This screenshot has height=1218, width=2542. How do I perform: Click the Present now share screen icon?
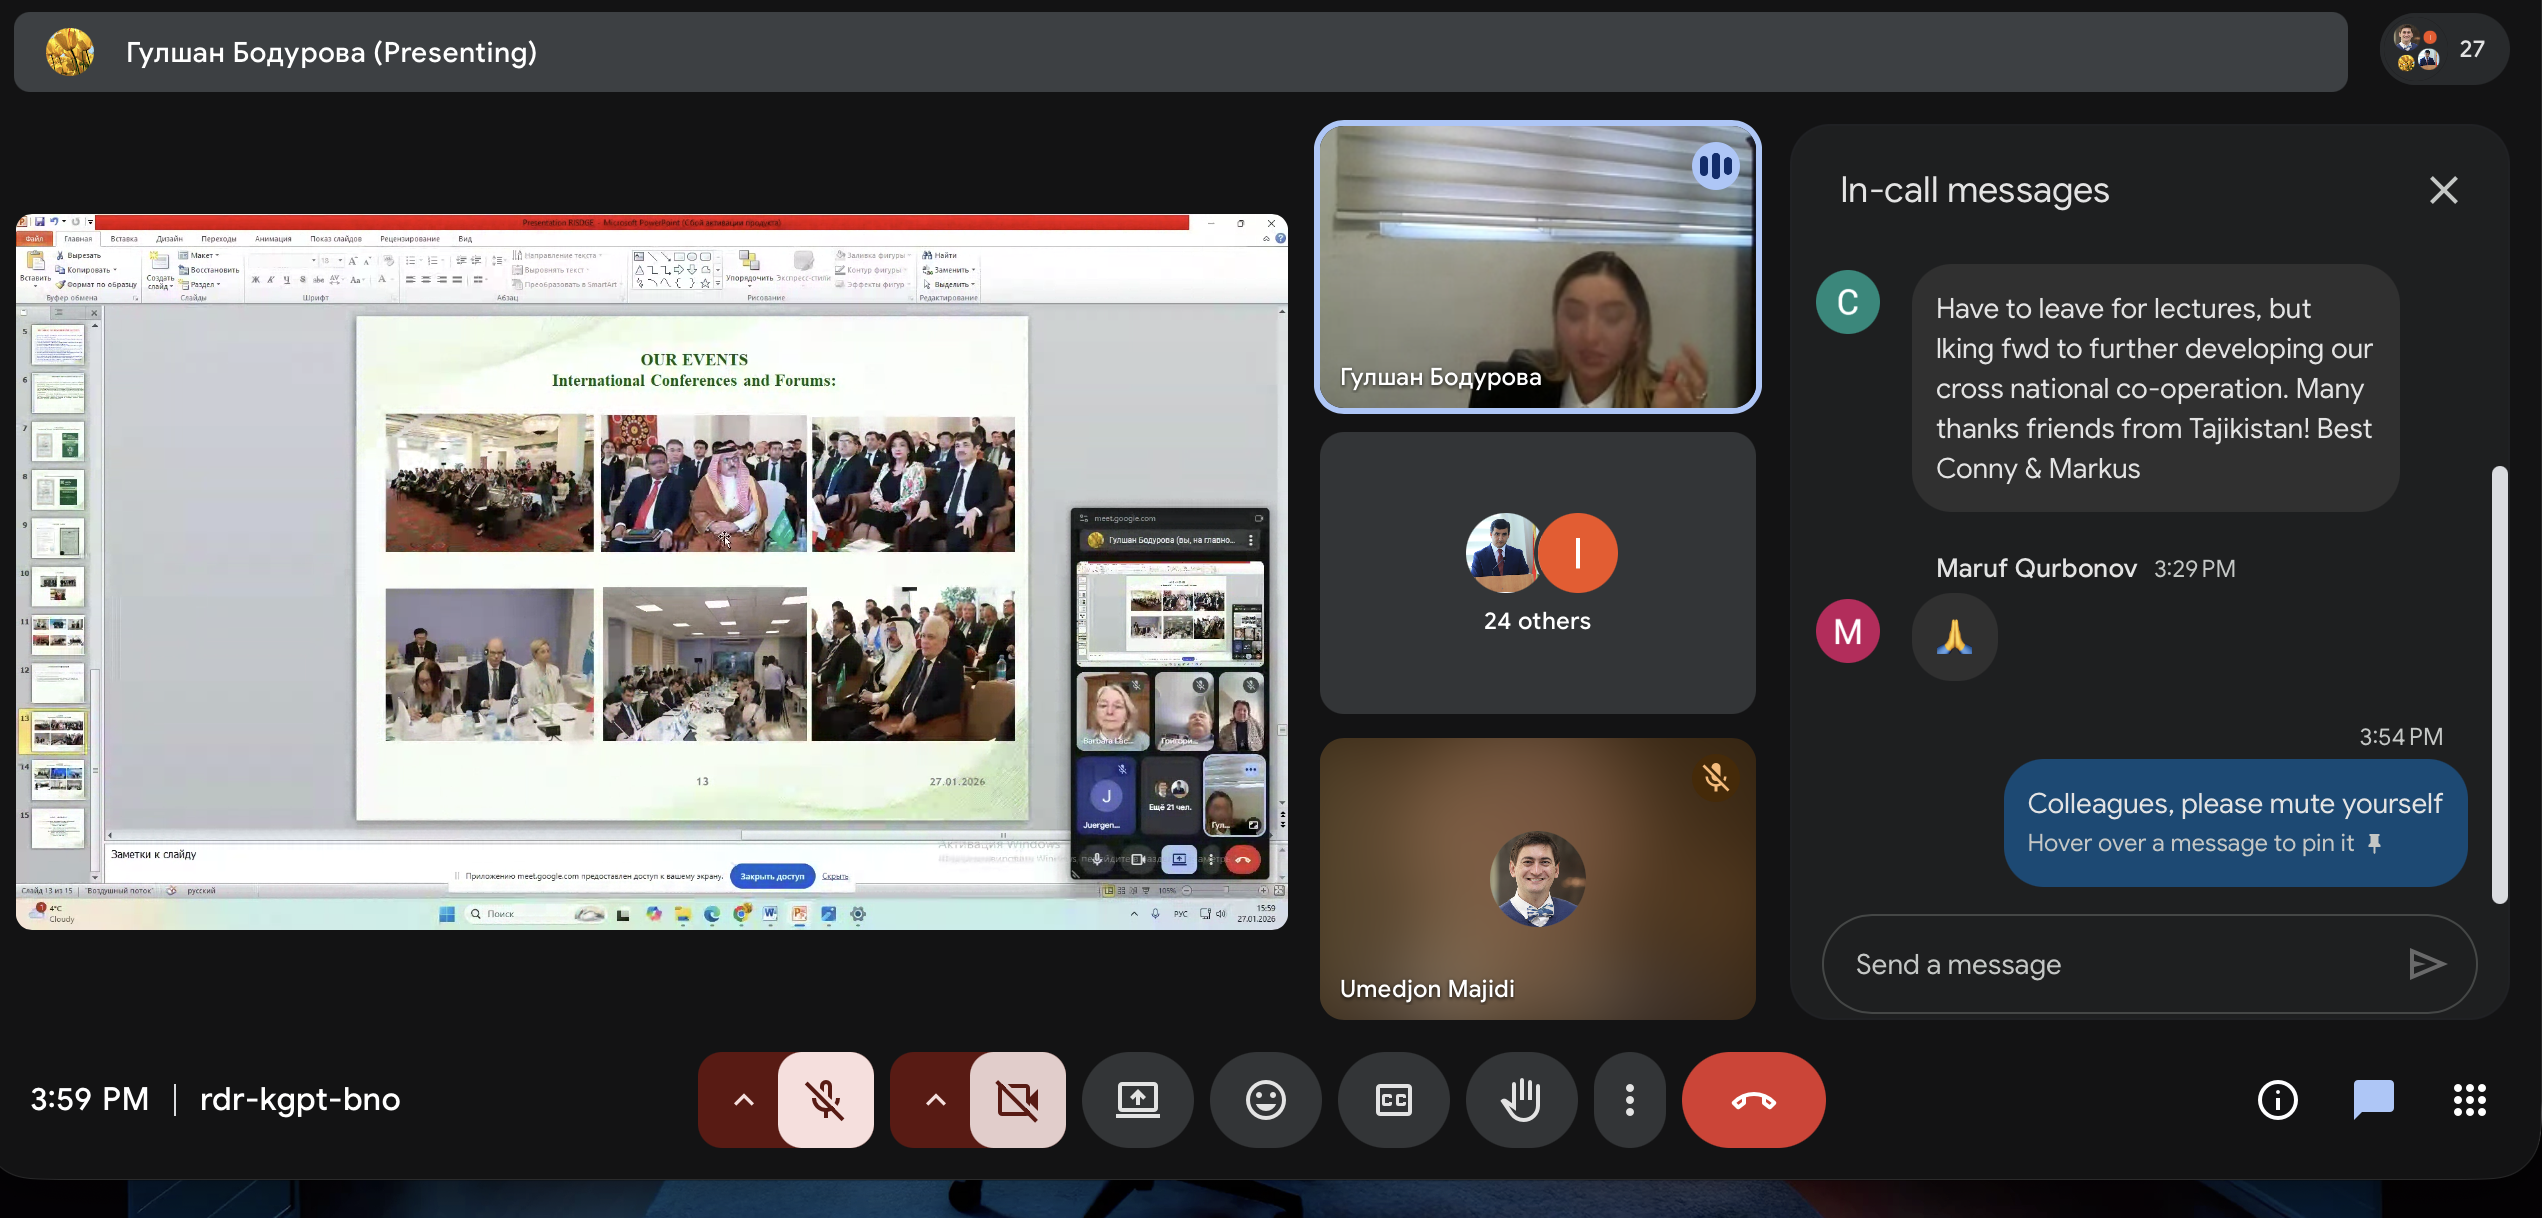1137,1100
